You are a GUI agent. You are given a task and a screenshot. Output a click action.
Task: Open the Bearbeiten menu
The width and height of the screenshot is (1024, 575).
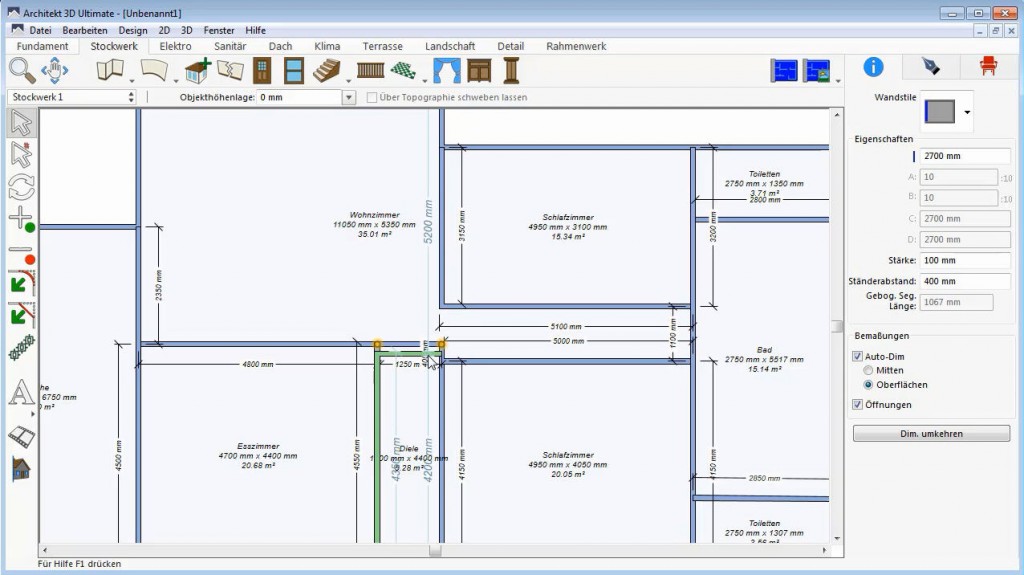[85, 30]
